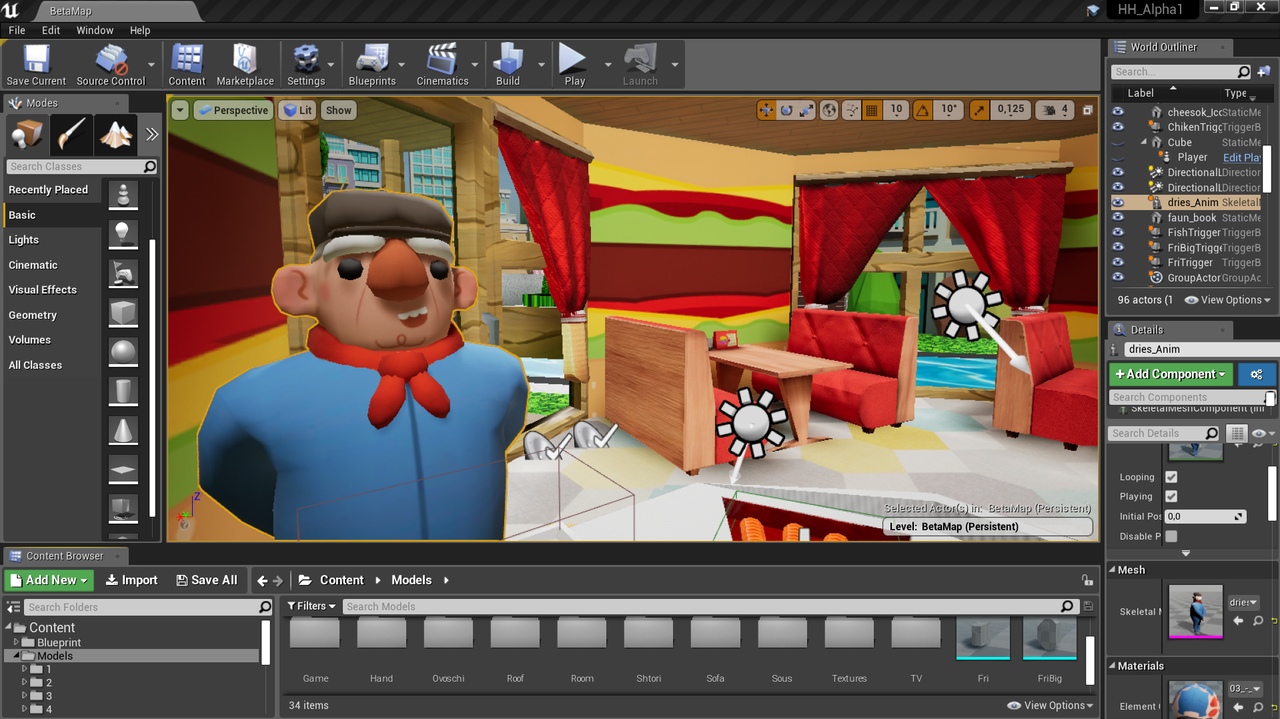Viewport: 1280px width, 719px height.
Task: Click the Settings toolbar icon
Action: click(306, 65)
